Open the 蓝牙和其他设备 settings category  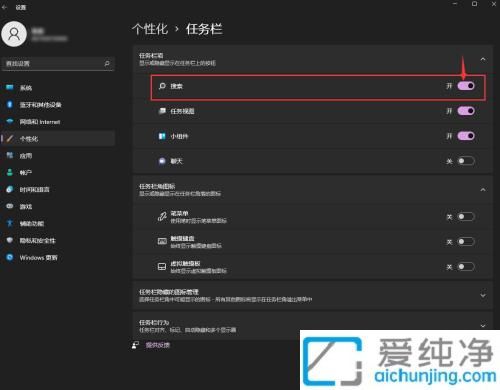(58, 105)
